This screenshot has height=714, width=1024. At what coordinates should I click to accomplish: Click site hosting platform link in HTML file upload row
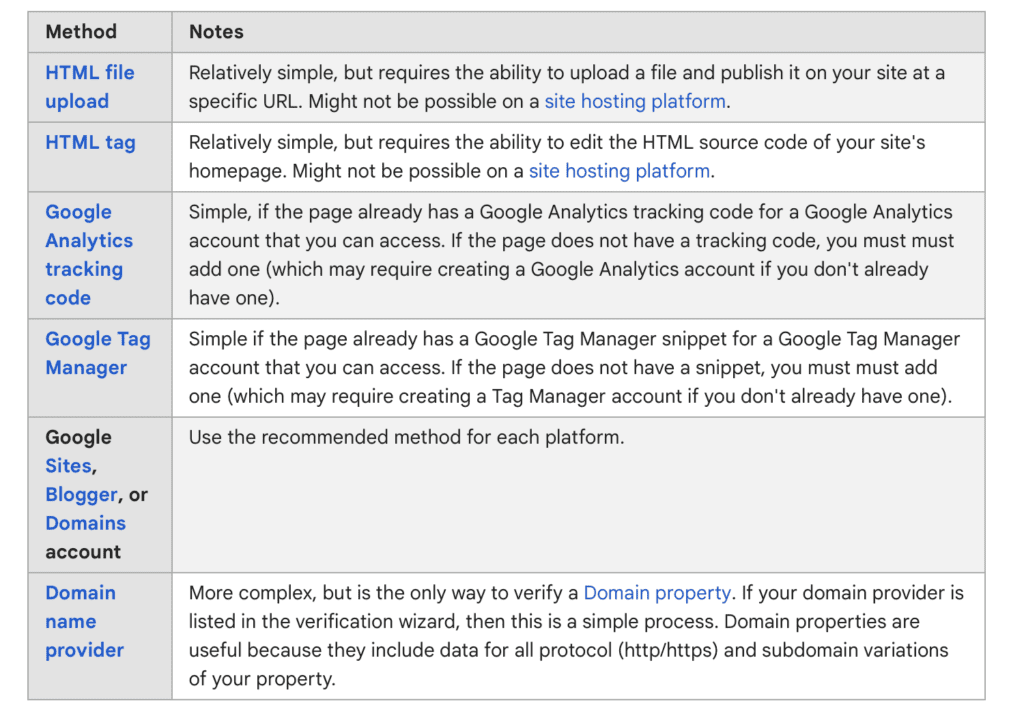(635, 101)
